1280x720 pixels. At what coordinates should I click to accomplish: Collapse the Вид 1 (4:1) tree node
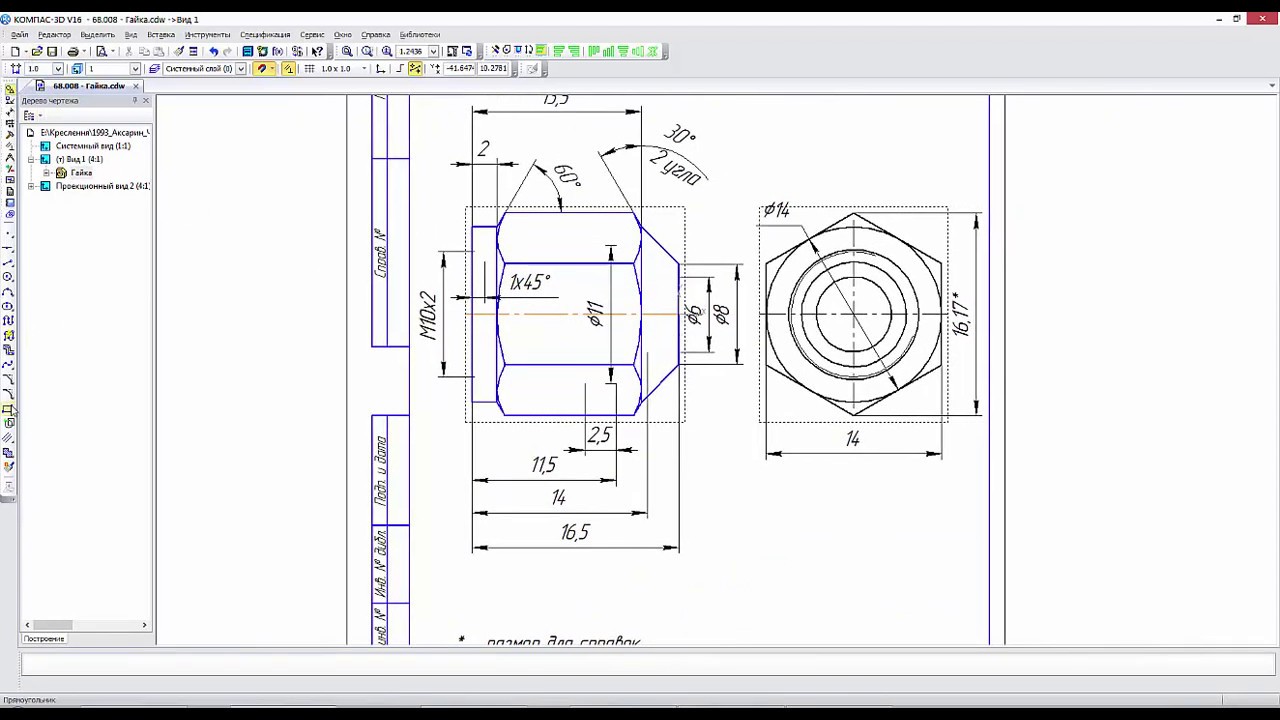click(x=31, y=159)
